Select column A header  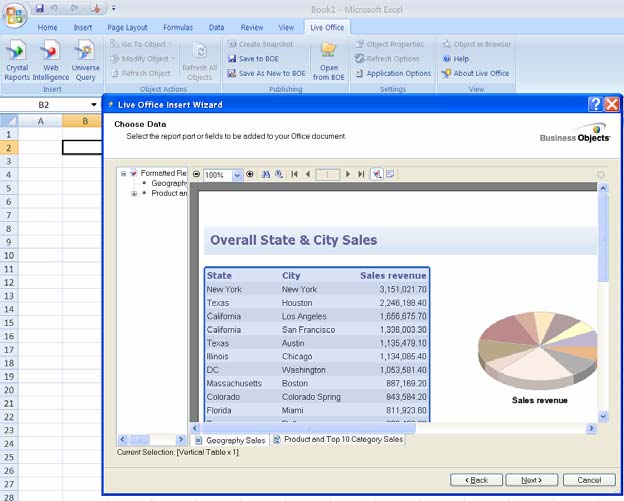pyautogui.click(x=40, y=121)
